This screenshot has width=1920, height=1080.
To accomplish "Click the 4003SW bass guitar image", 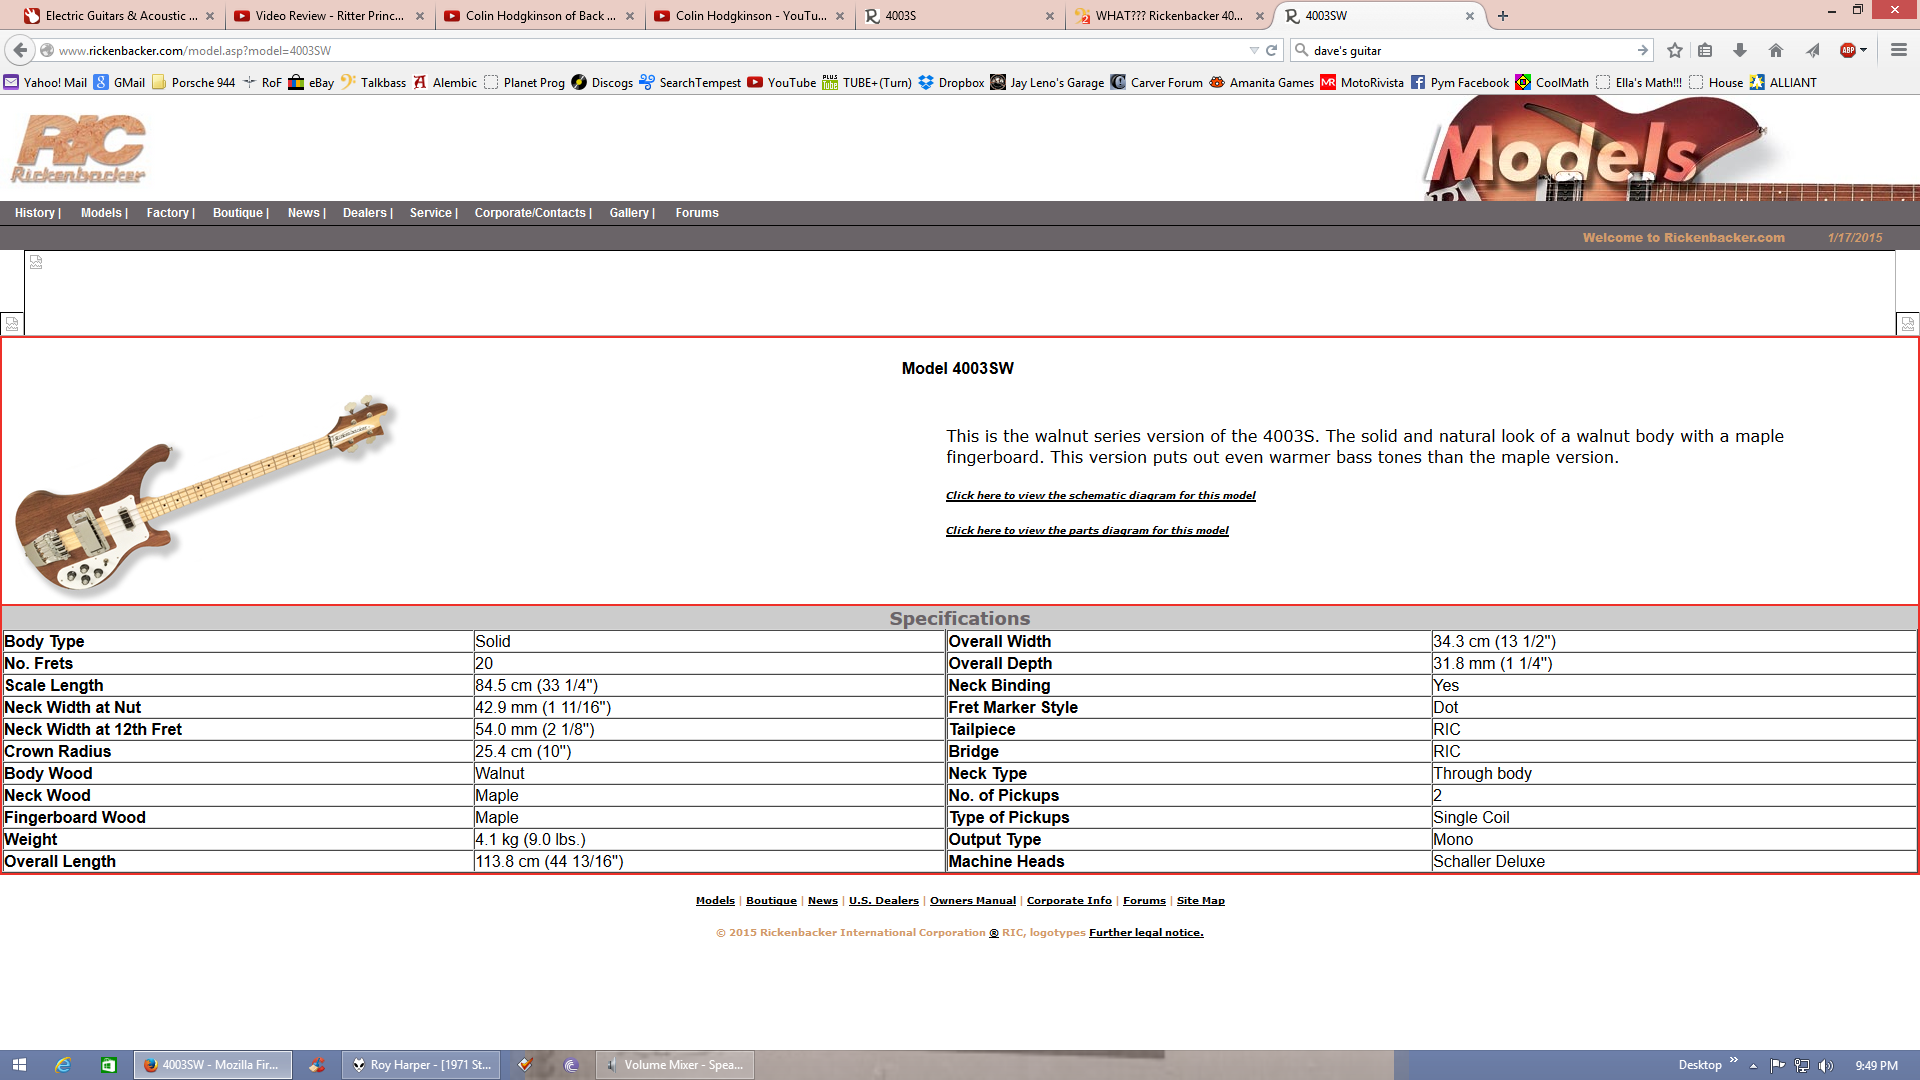I will coord(205,494).
